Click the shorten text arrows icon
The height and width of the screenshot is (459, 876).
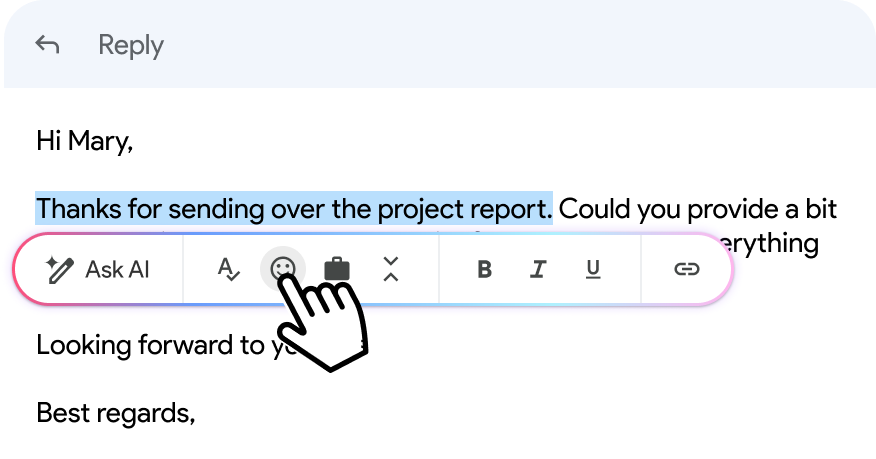[391, 269]
